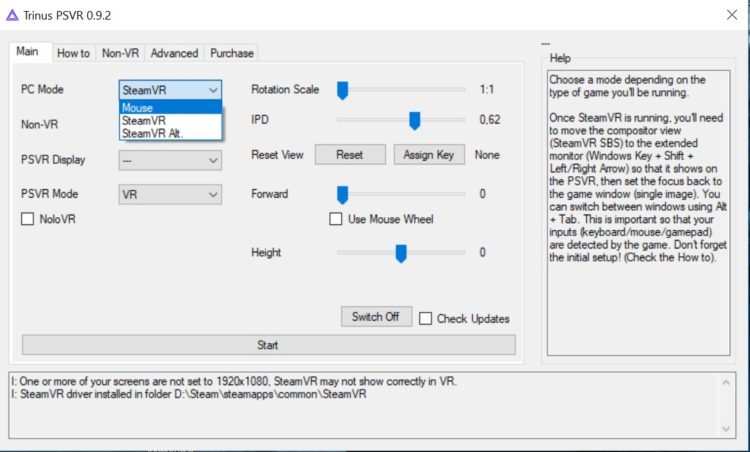Click the Height slider handle

(401, 253)
